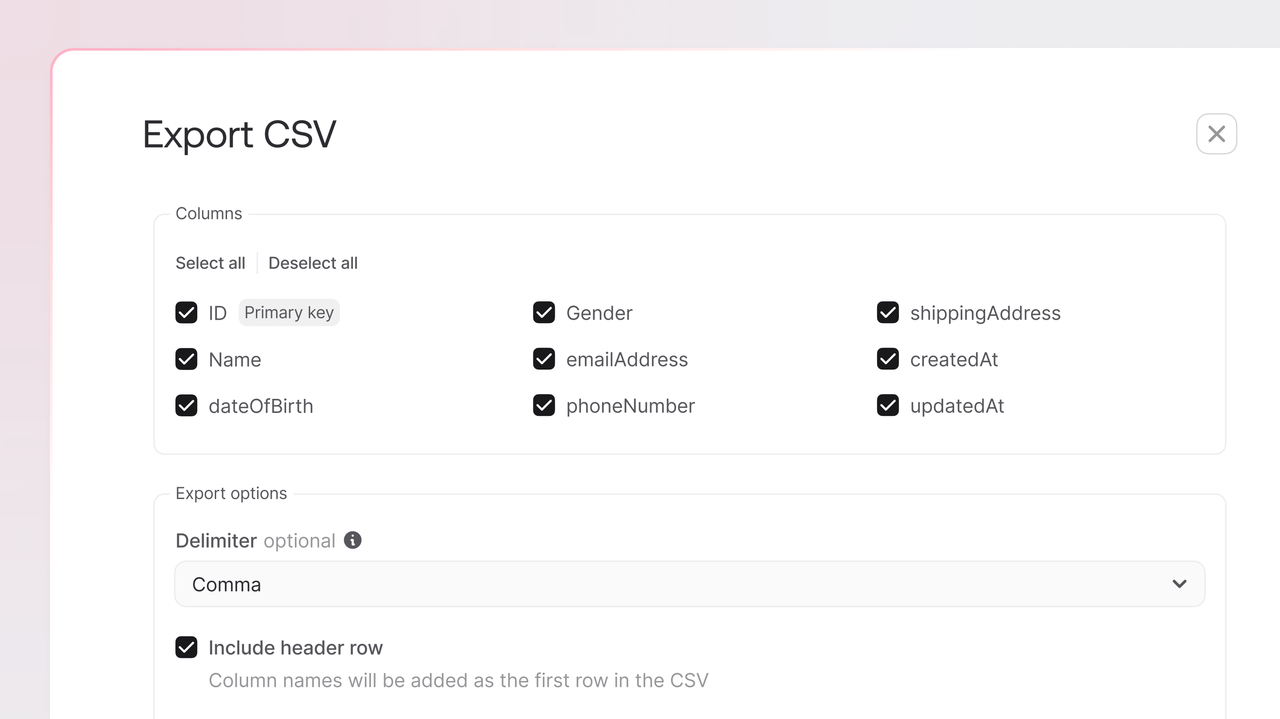This screenshot has height=719, width=1280.
Task: Click the Include header row label
Action: (x=295, y=648)
